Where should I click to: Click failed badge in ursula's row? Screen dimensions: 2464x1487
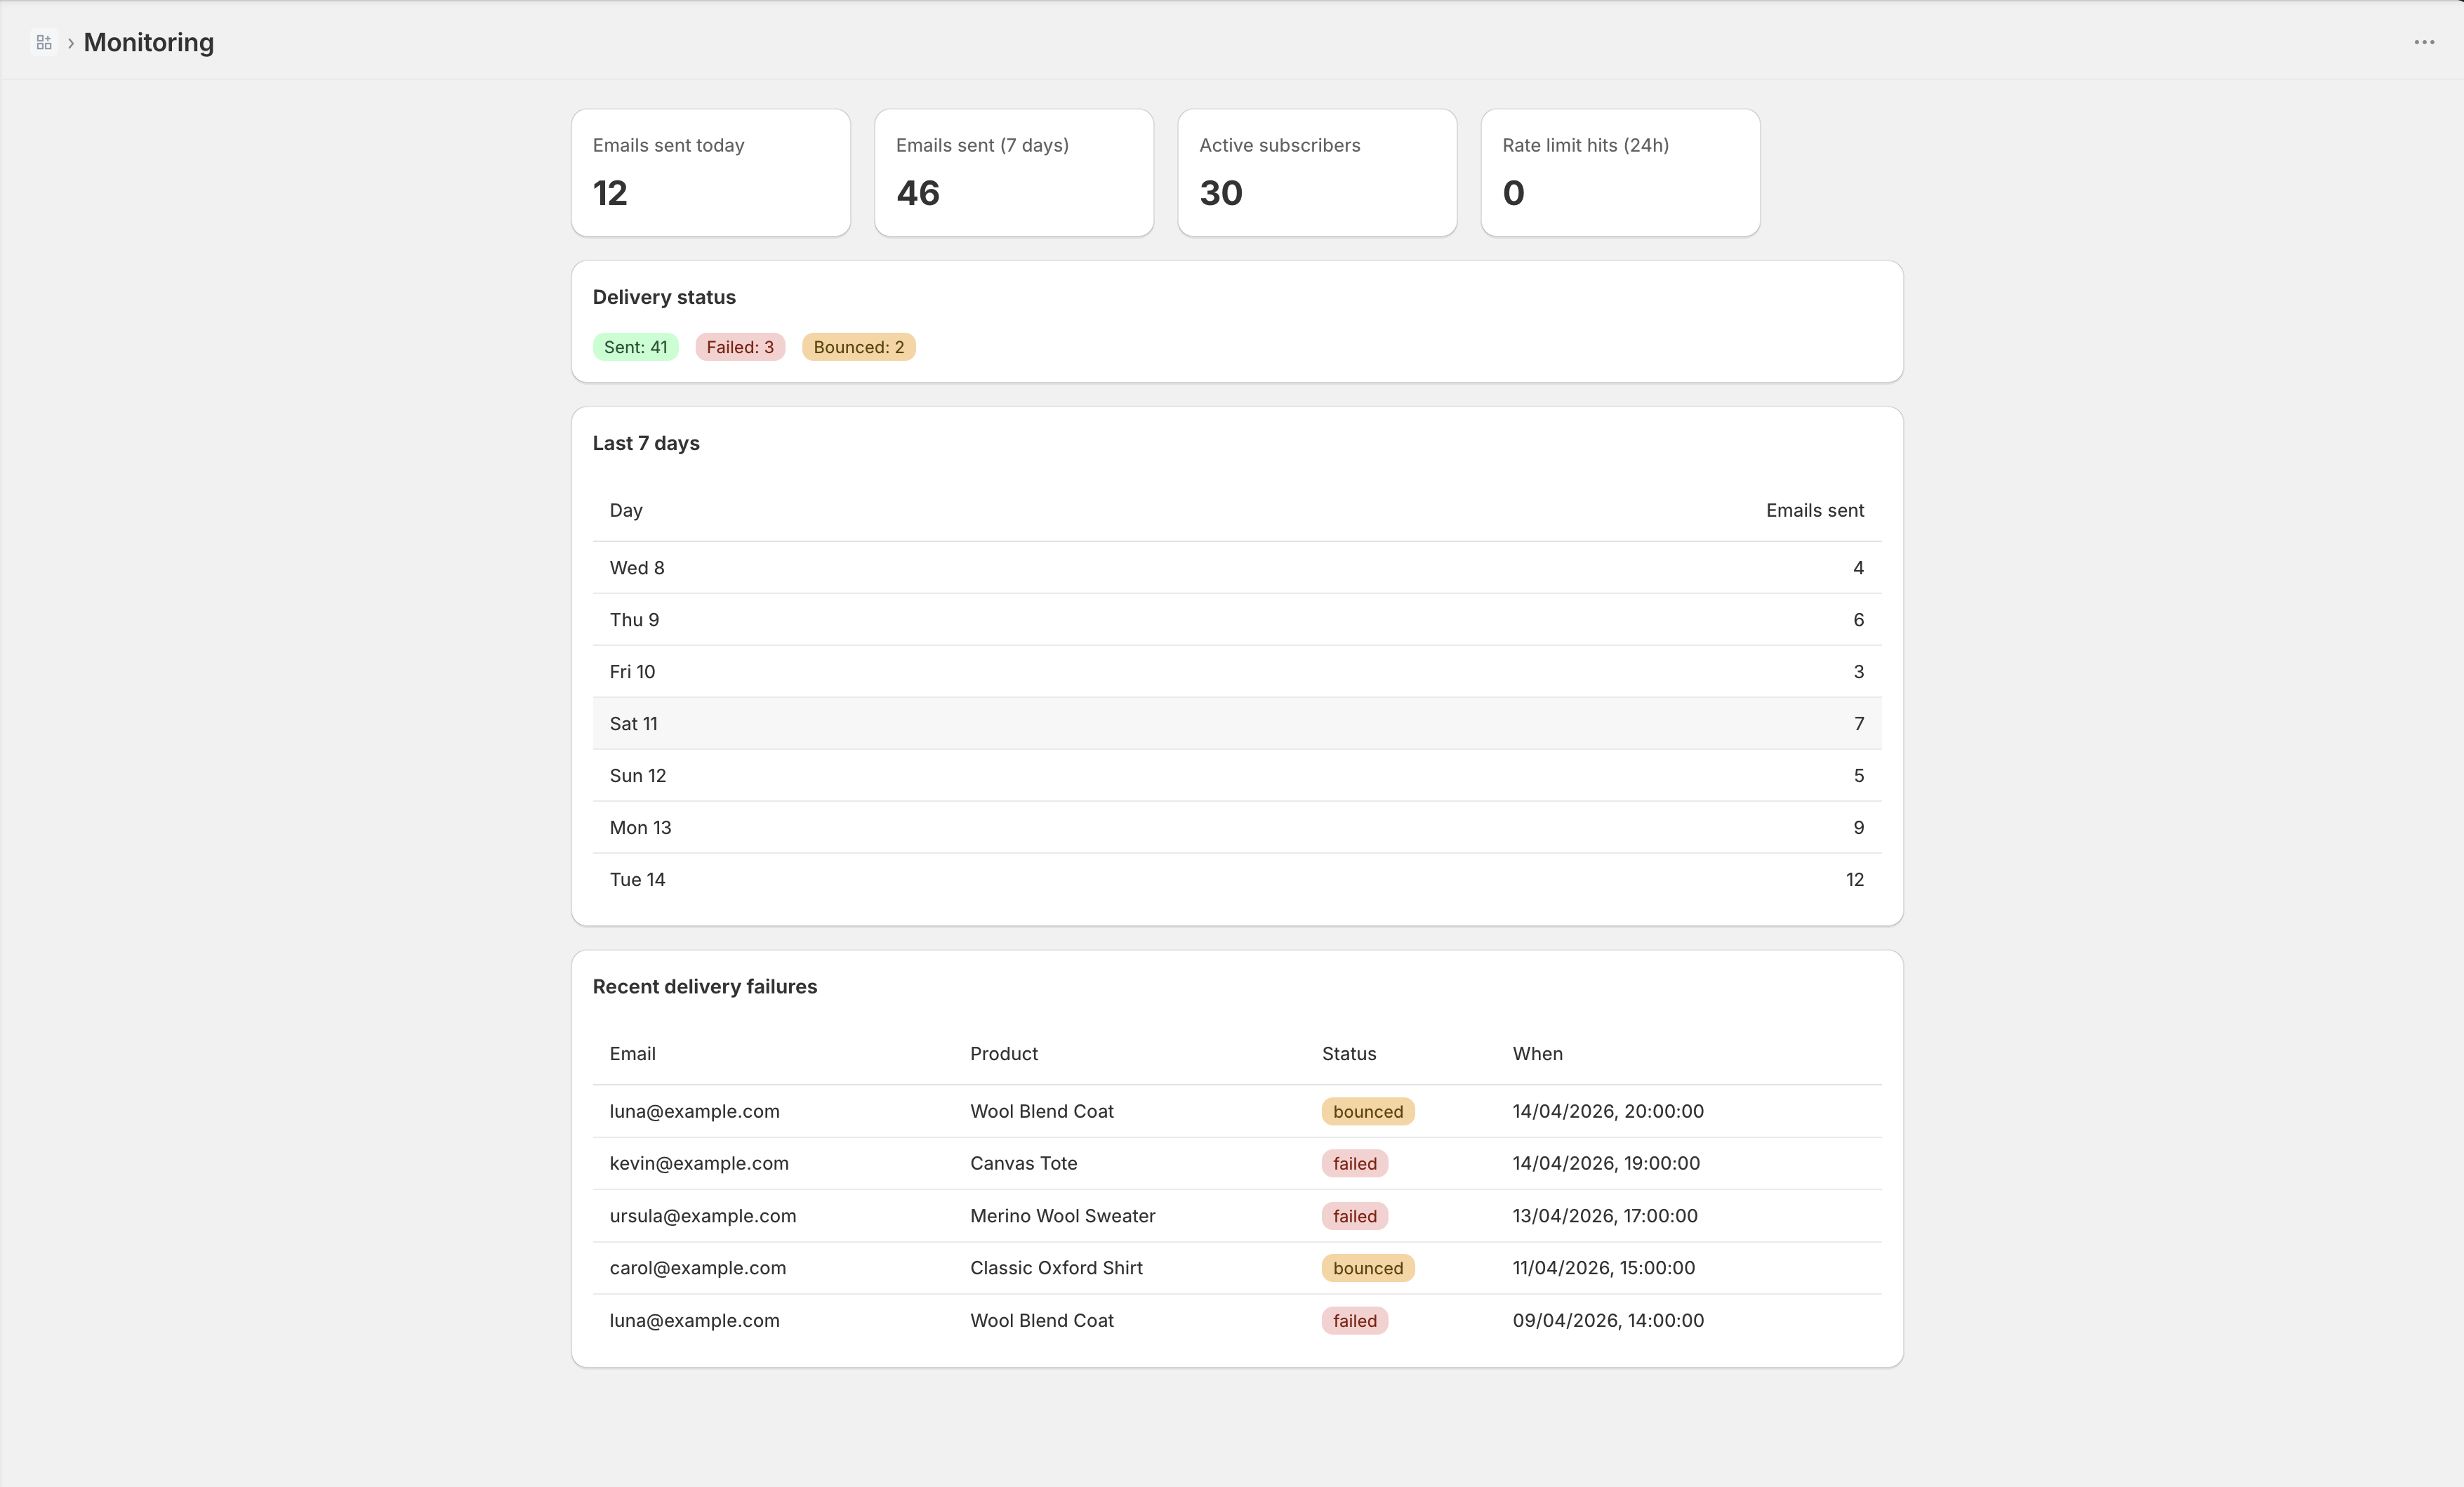[x=1355, y=1216]
